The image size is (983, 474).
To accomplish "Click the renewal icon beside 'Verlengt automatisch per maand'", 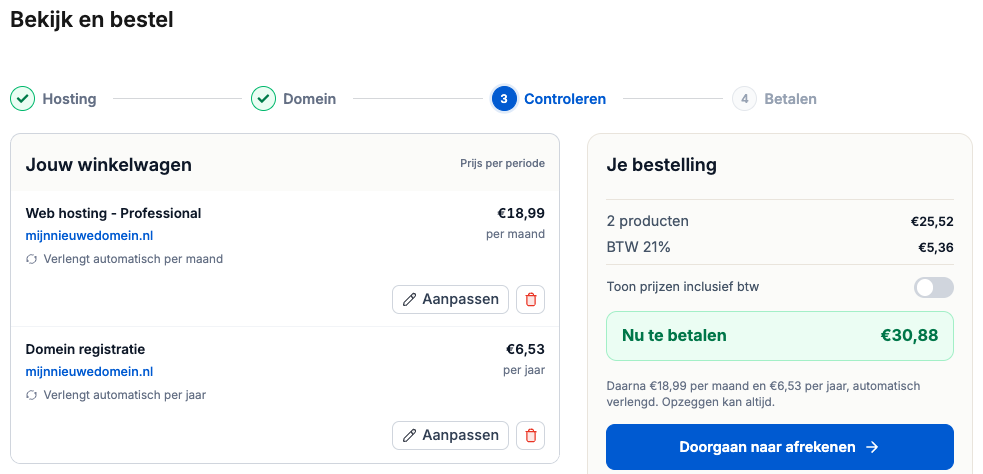I will click(31, 259).
